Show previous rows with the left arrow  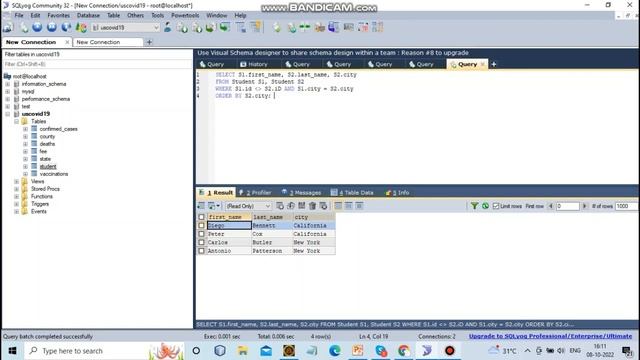pyautogui.click(x=551, y=206)
